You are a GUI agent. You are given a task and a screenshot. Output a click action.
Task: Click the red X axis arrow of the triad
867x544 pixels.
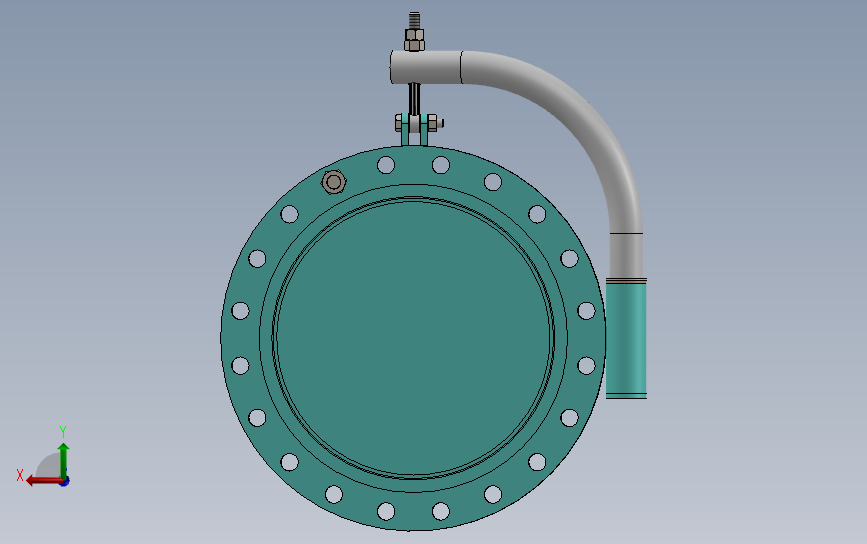[44, 480]
